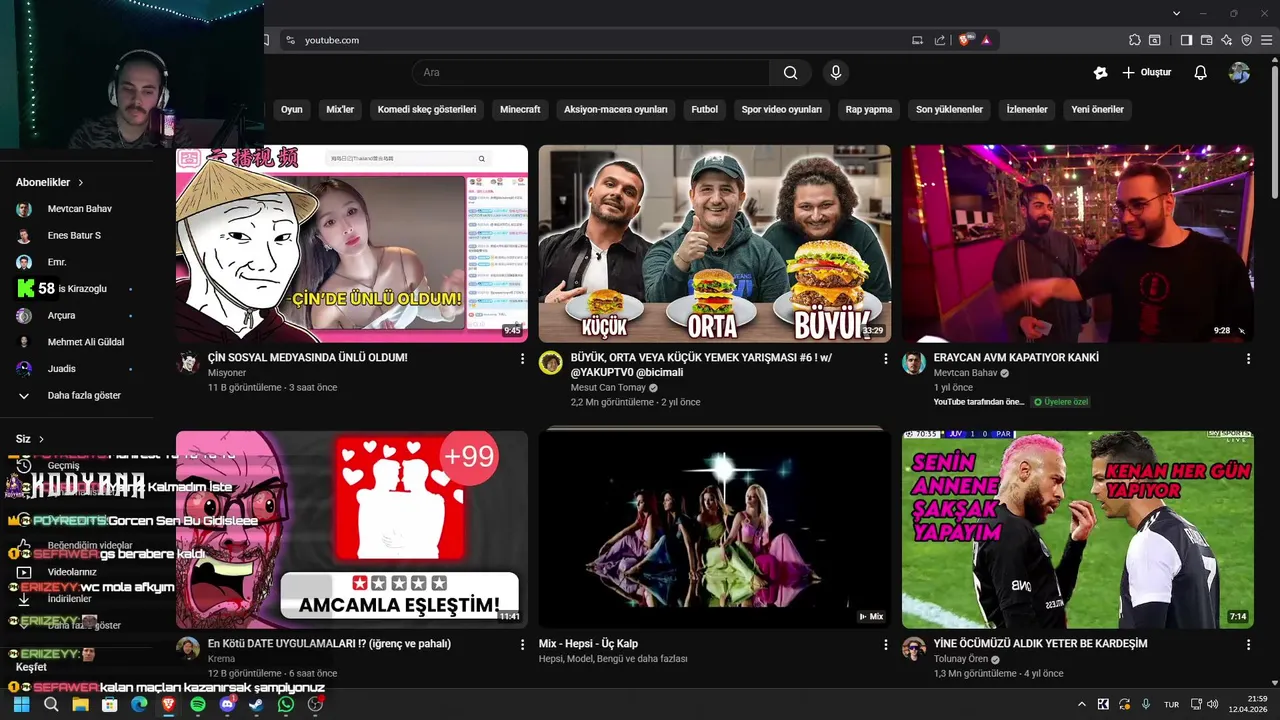Click the Brave Rewards triangle icon

click(986, 40)
